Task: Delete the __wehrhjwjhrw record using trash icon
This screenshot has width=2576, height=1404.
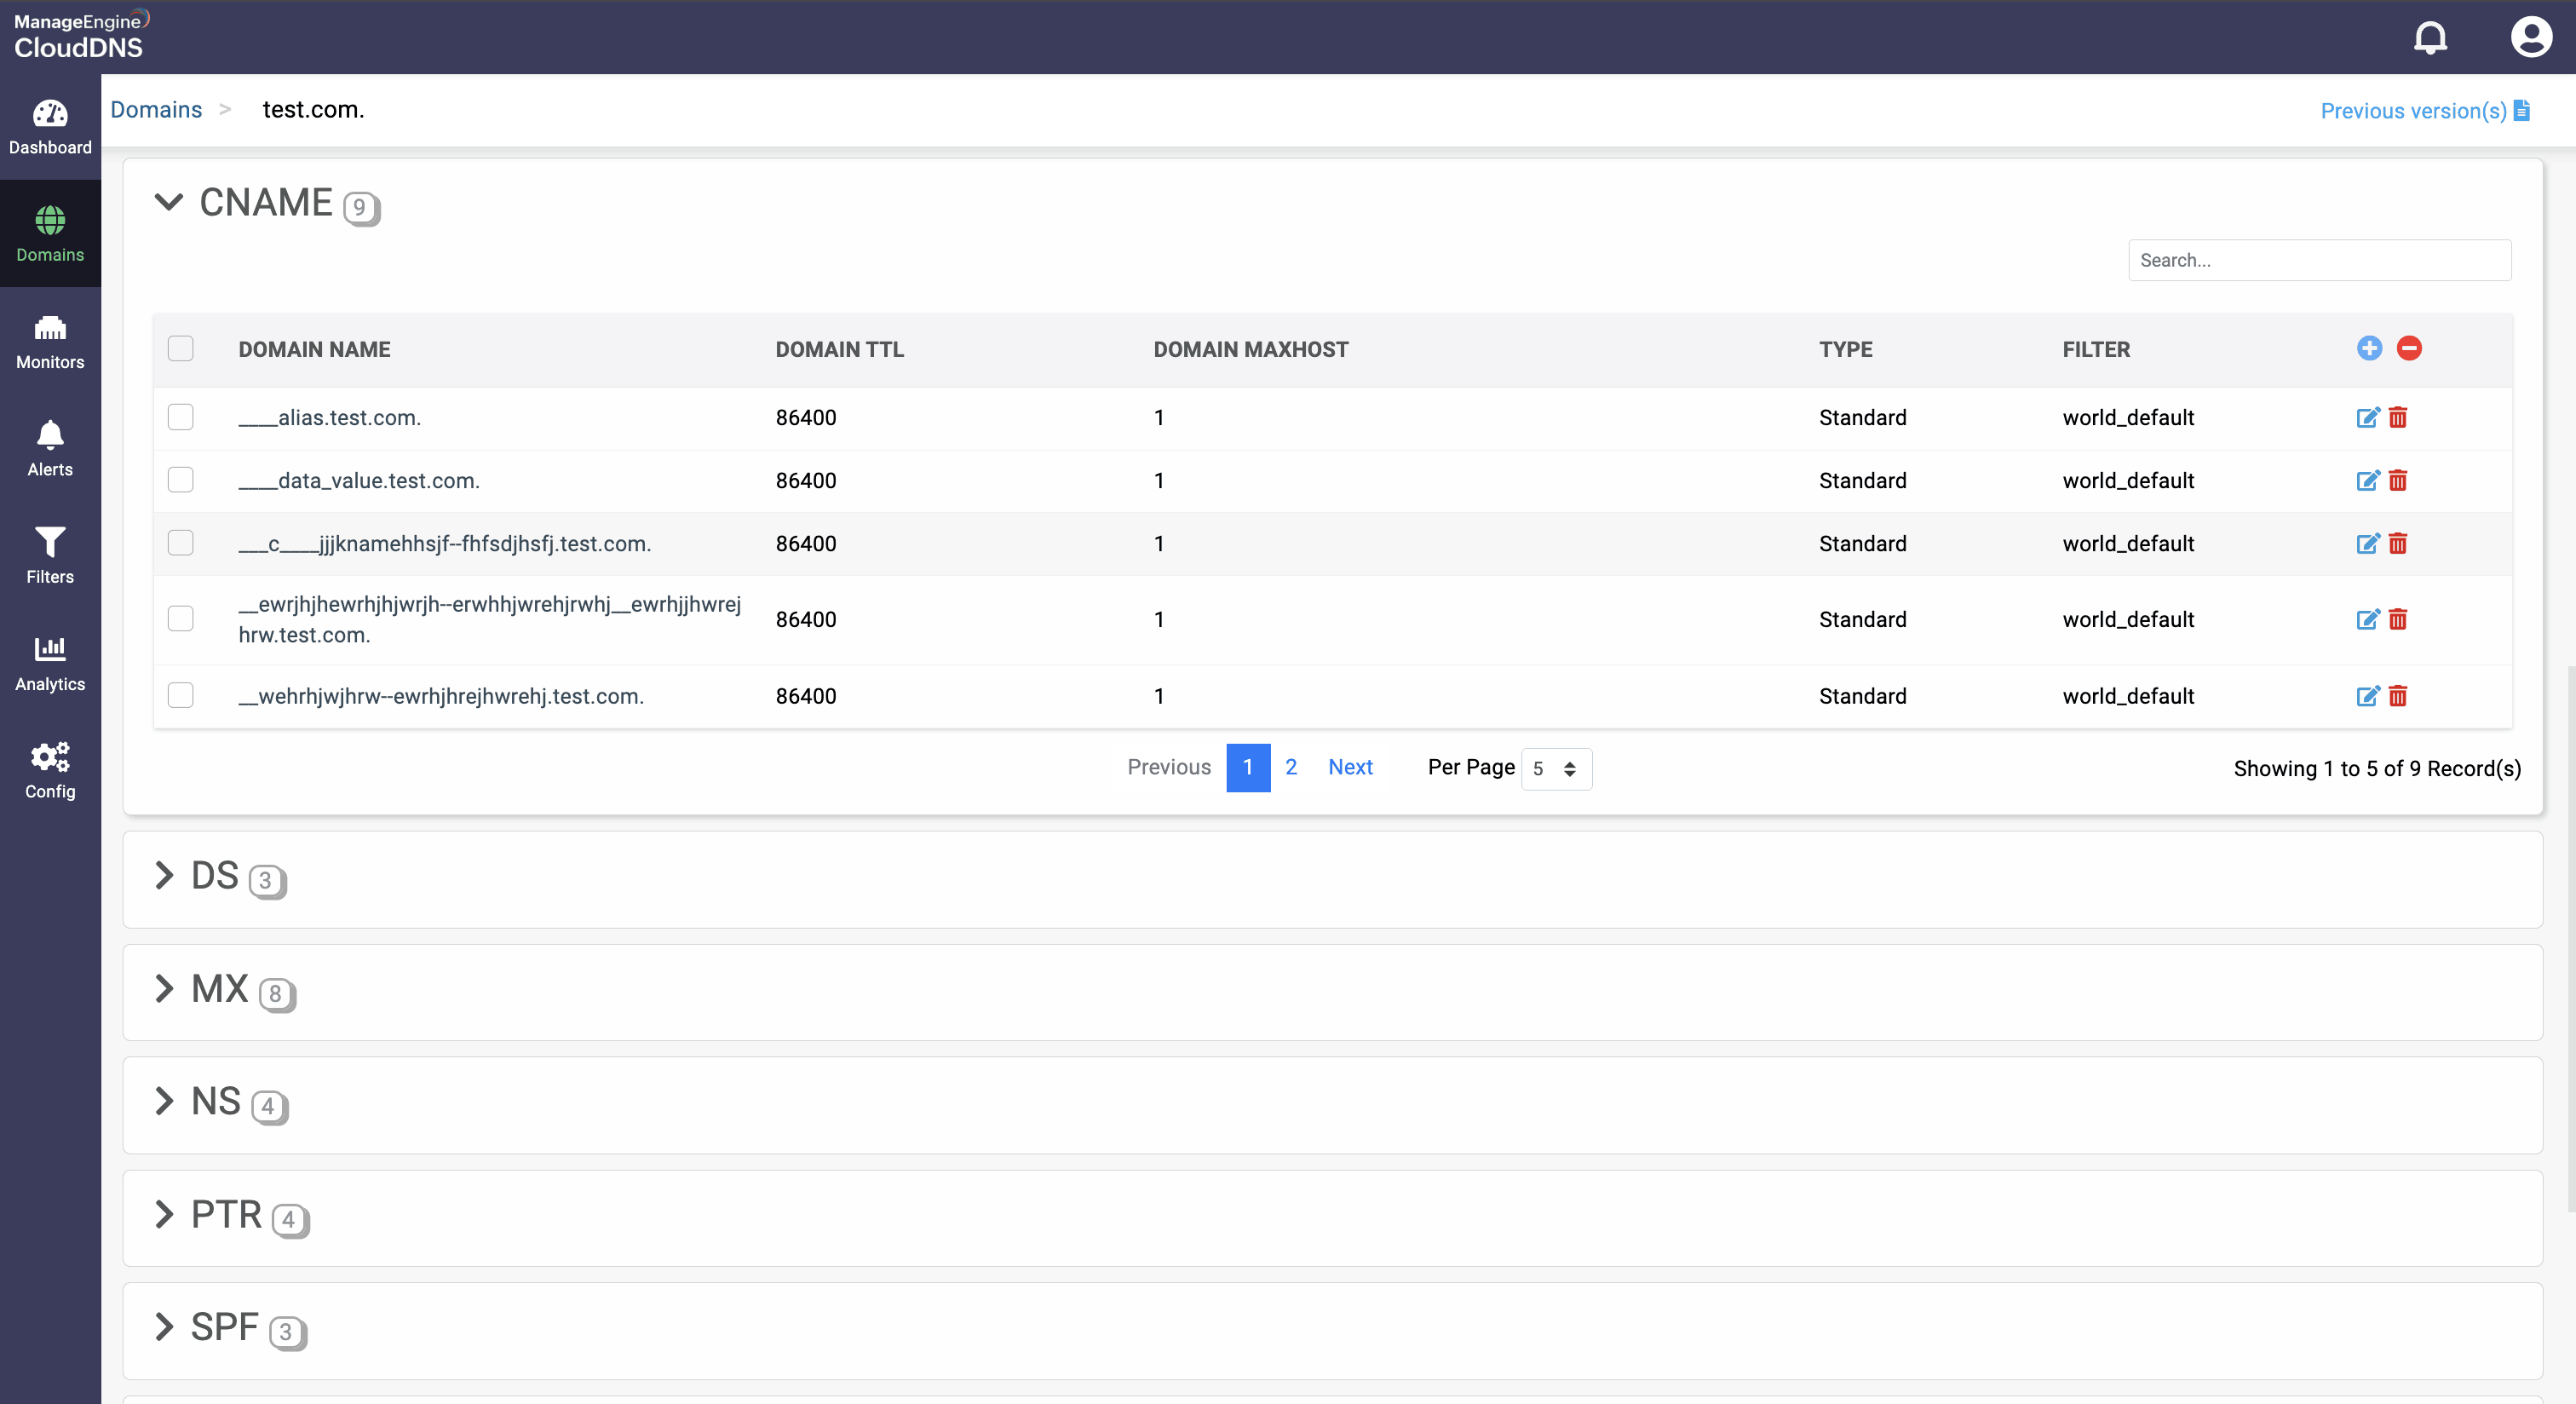Action: [x=2398, y=696]
